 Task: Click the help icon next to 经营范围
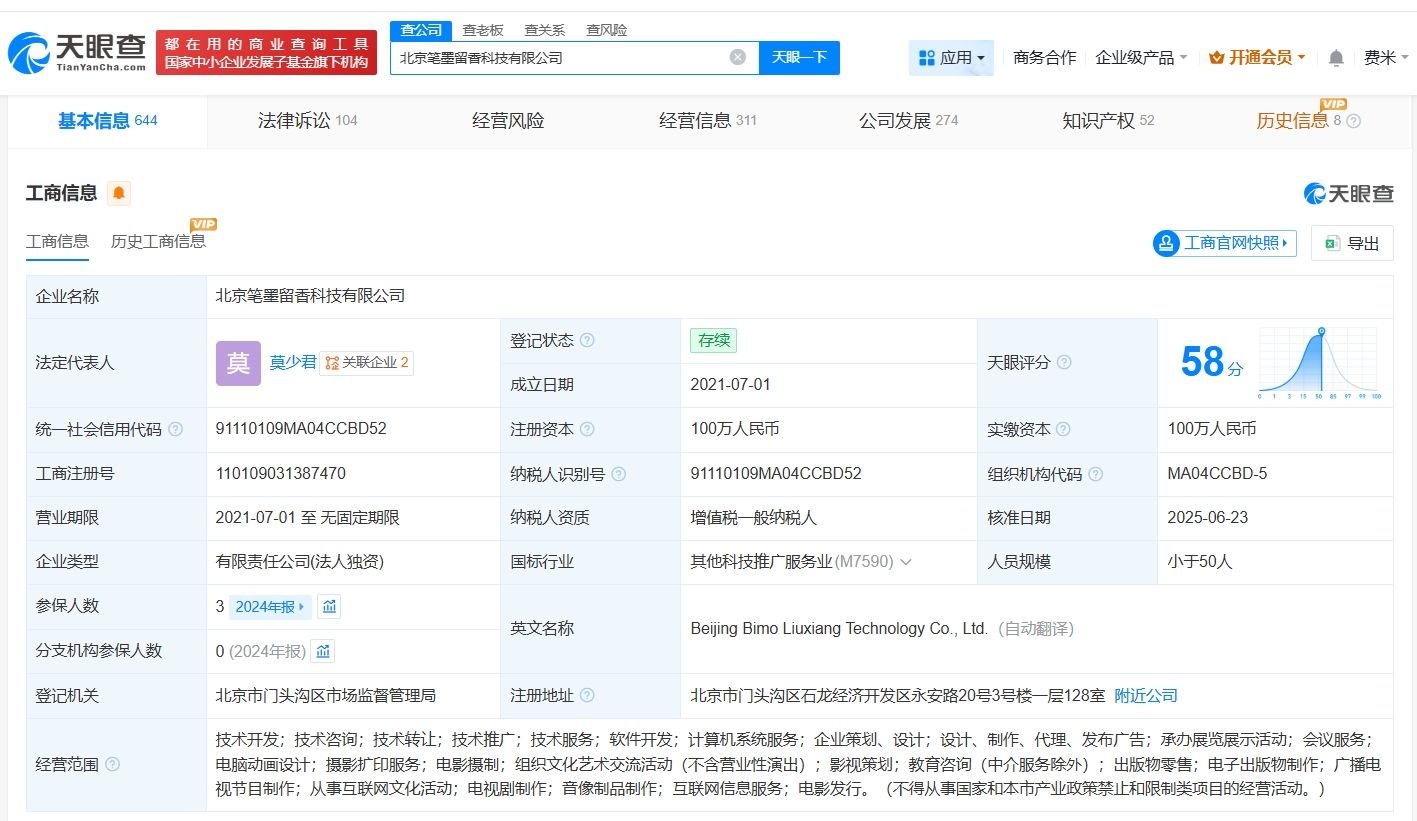click(x=113, y=764)
